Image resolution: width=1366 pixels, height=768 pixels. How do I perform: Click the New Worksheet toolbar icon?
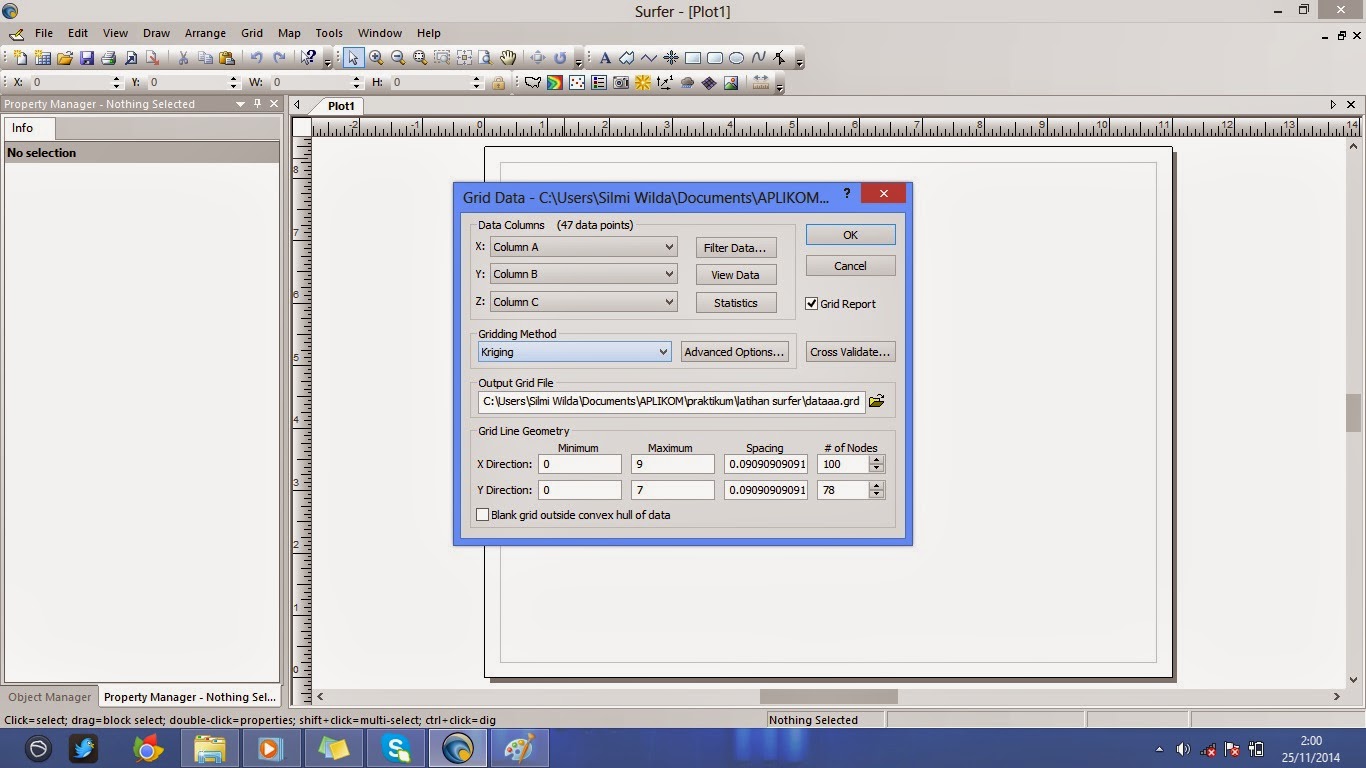[x=42, y=58]
